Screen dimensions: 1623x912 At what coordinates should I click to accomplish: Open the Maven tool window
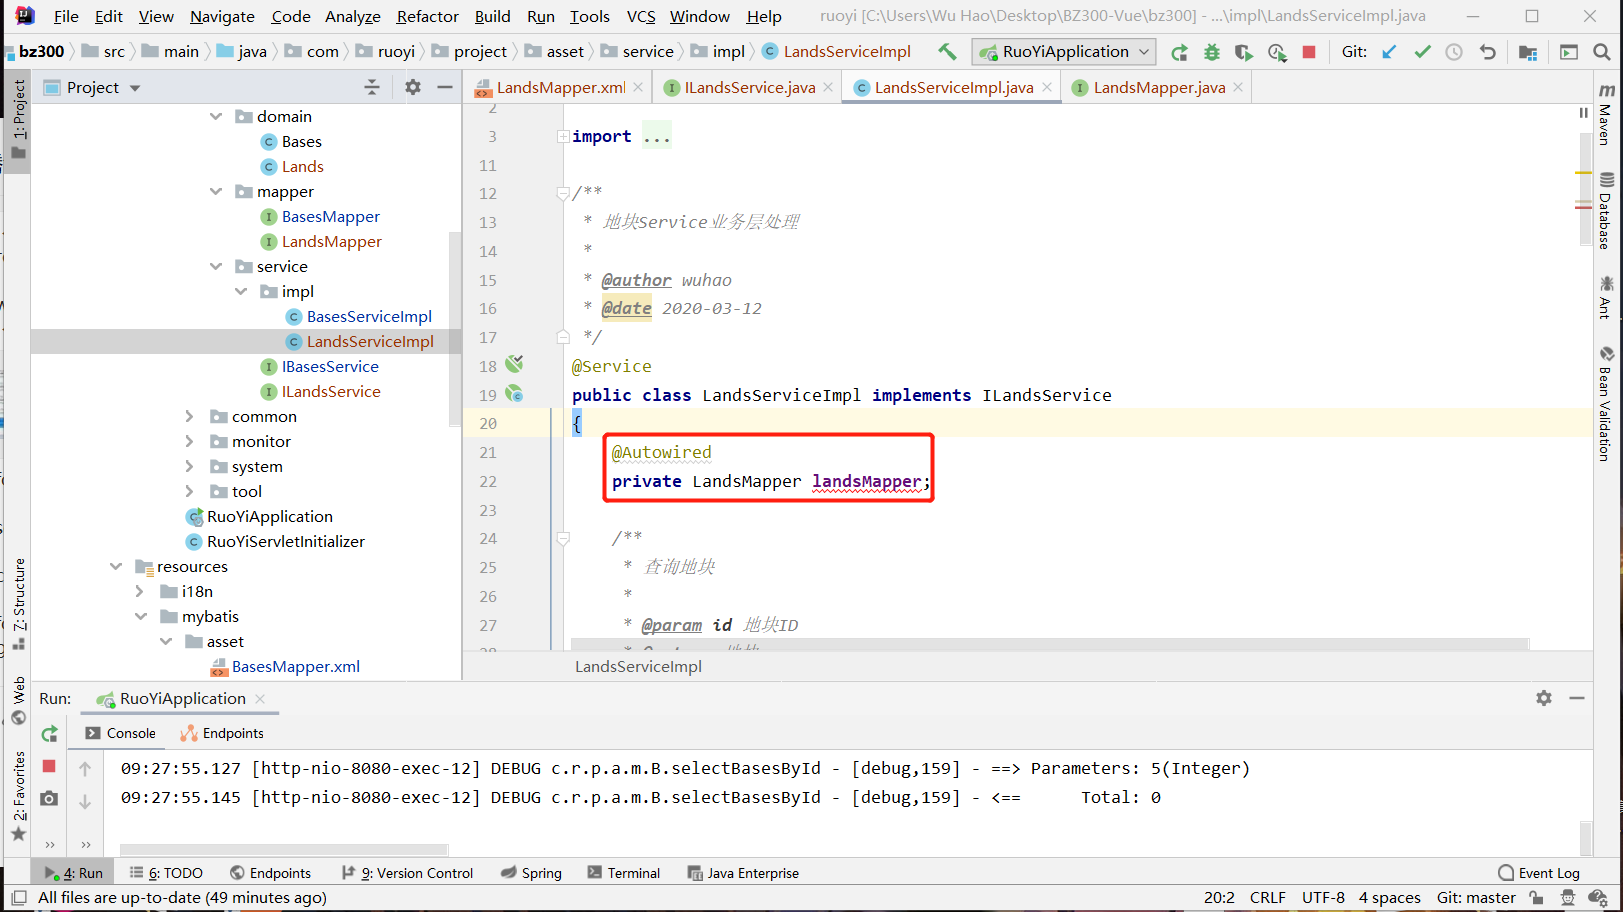pos(1606,115)
